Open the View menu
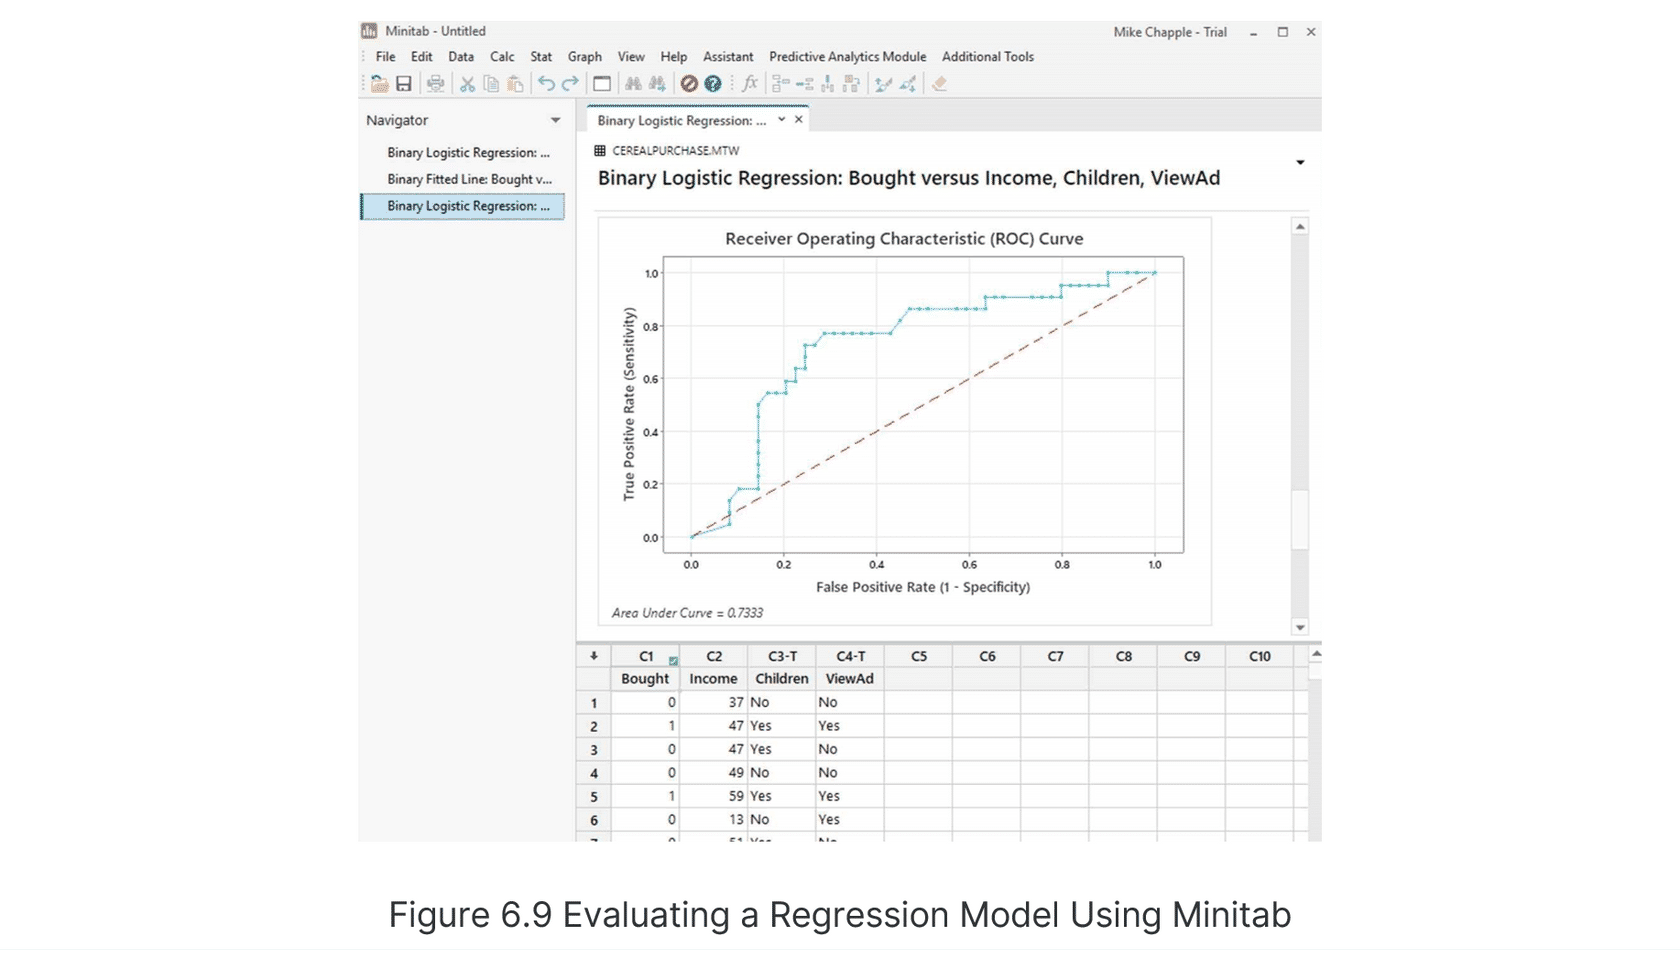1680x956 pixels. tap(631, 57)
